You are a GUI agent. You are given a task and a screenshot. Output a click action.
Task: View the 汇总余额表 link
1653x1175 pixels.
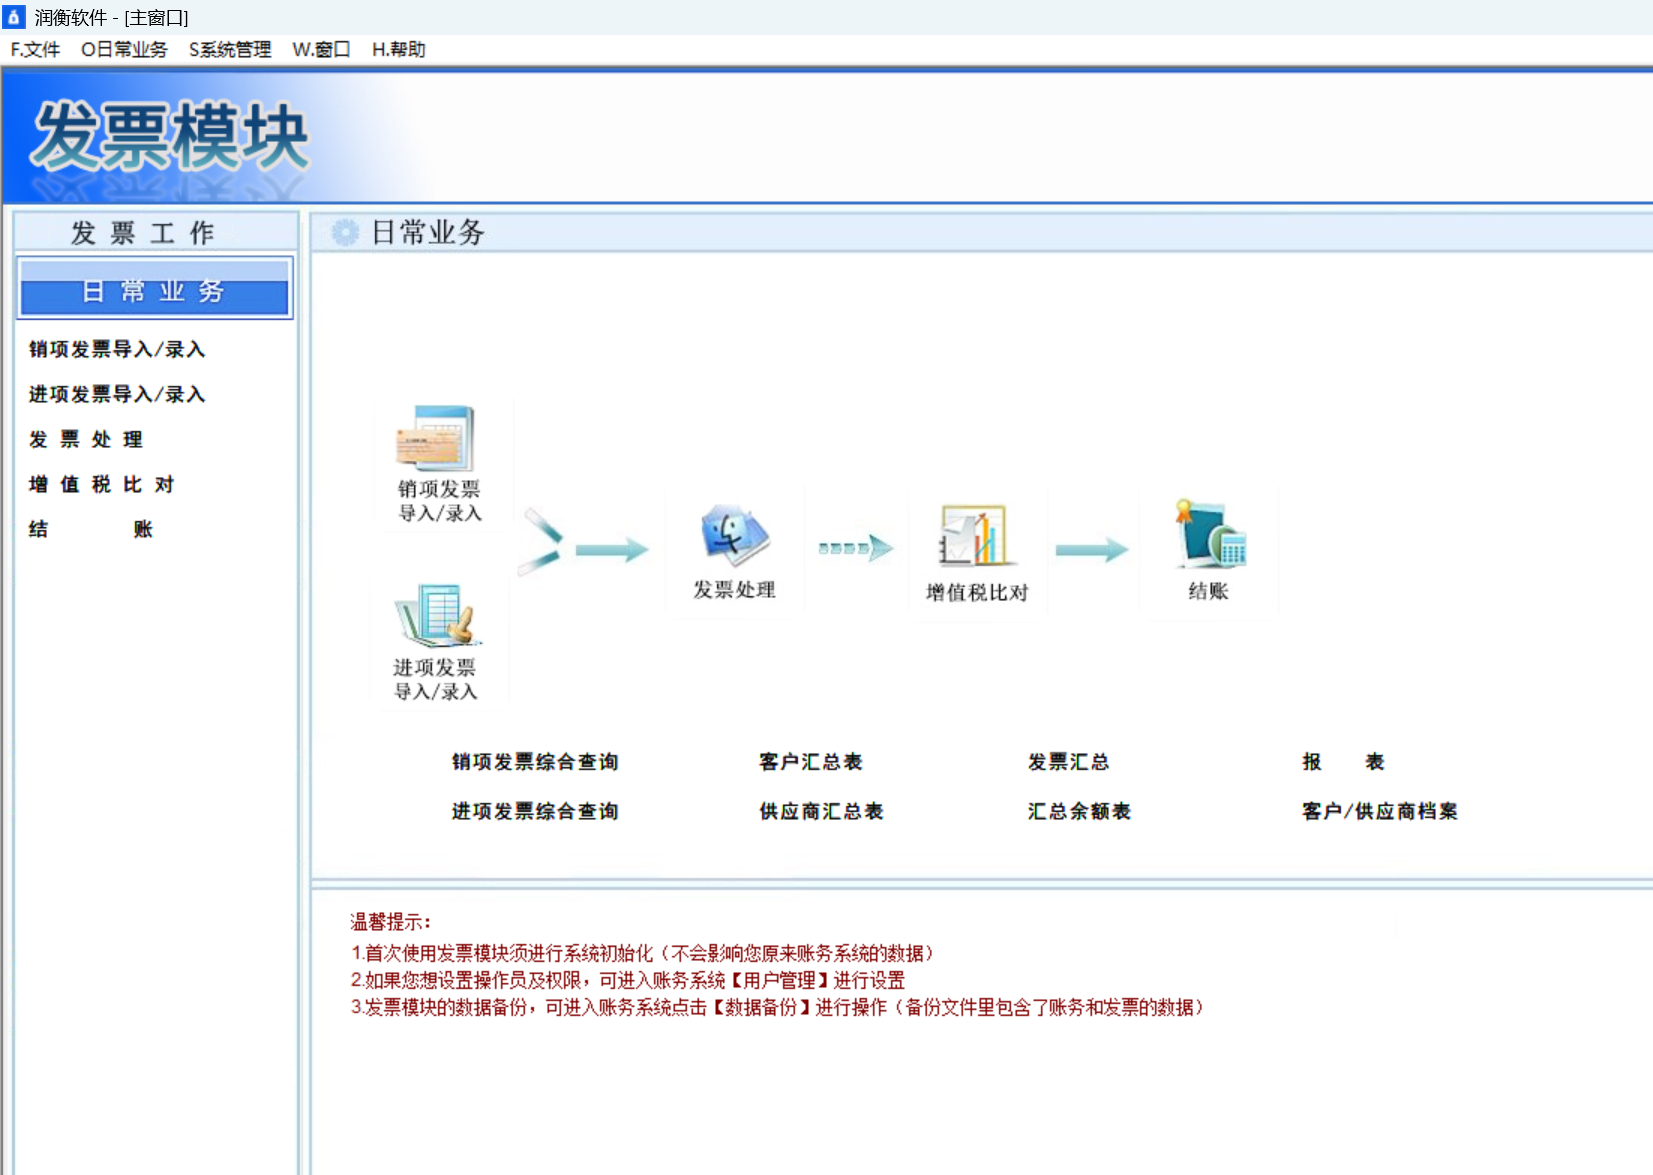tap(1079, 811)
